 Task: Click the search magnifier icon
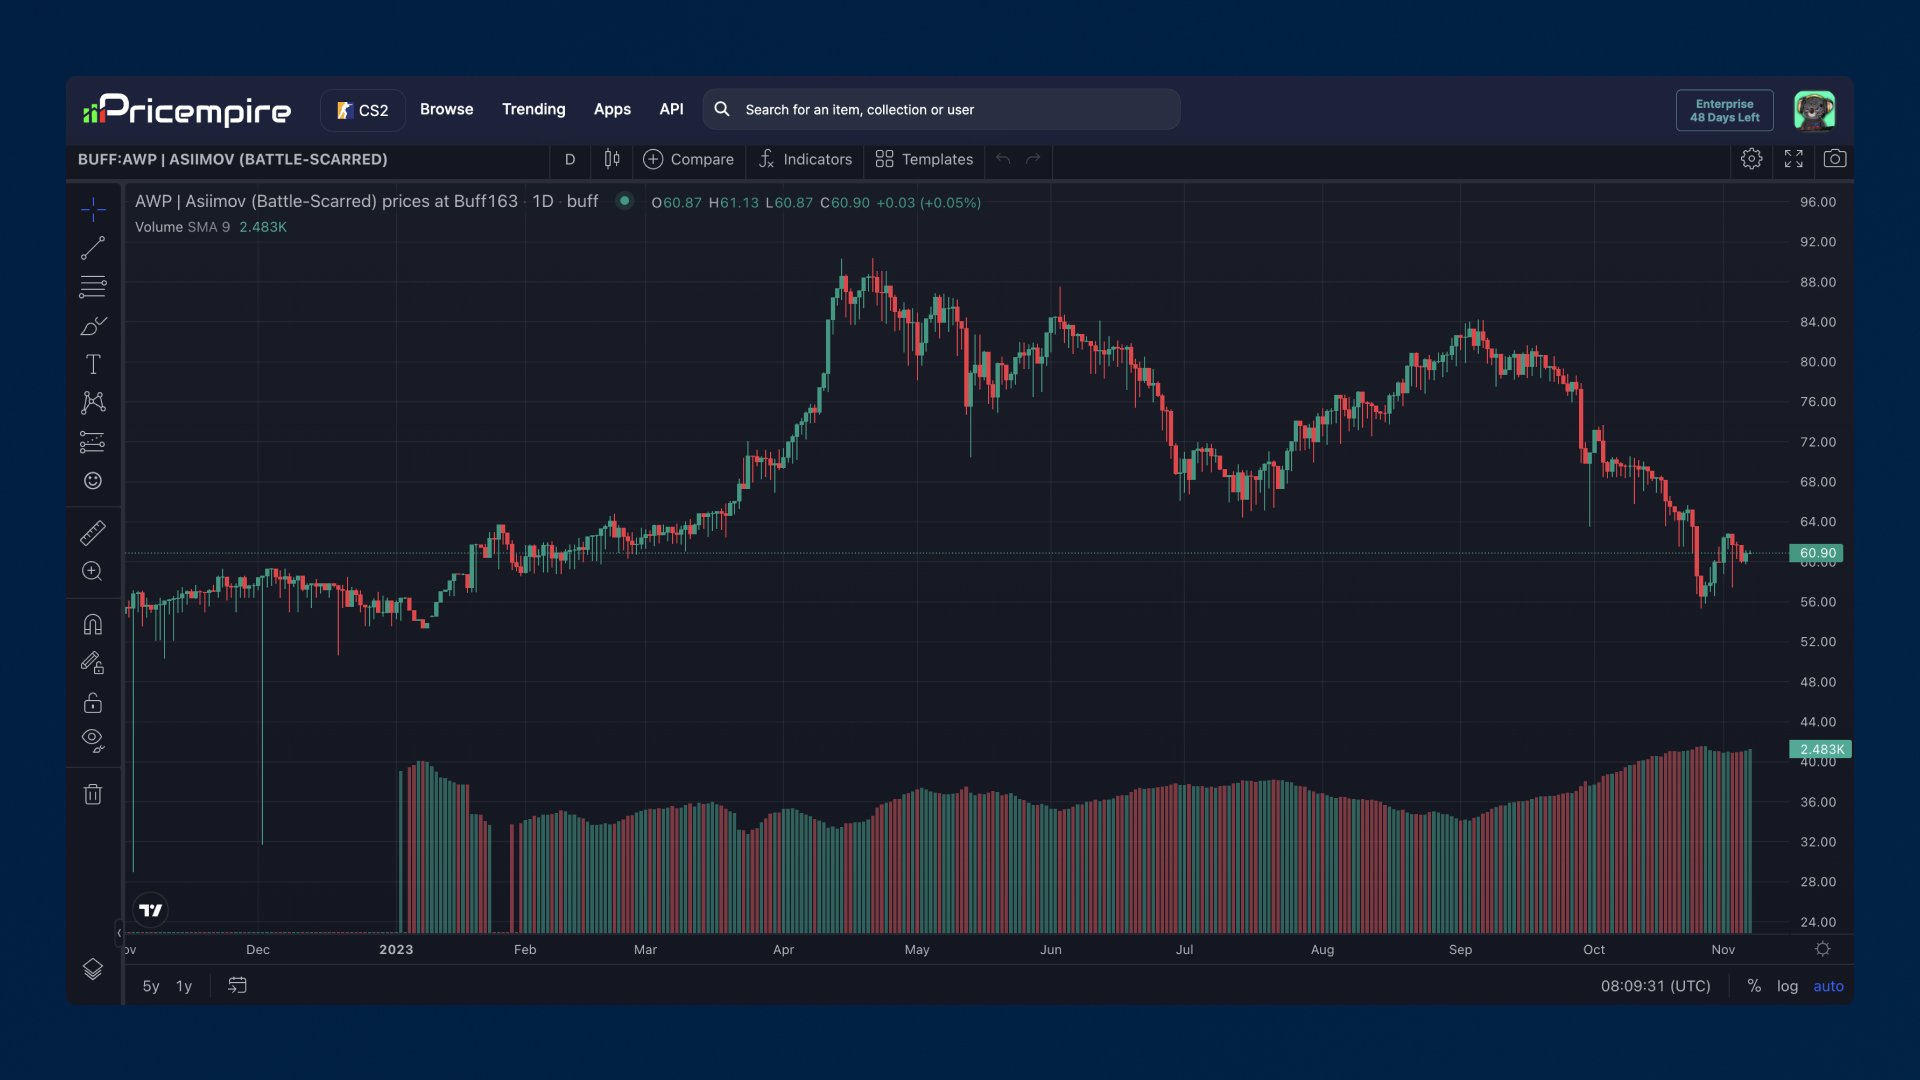pos(722,110)
